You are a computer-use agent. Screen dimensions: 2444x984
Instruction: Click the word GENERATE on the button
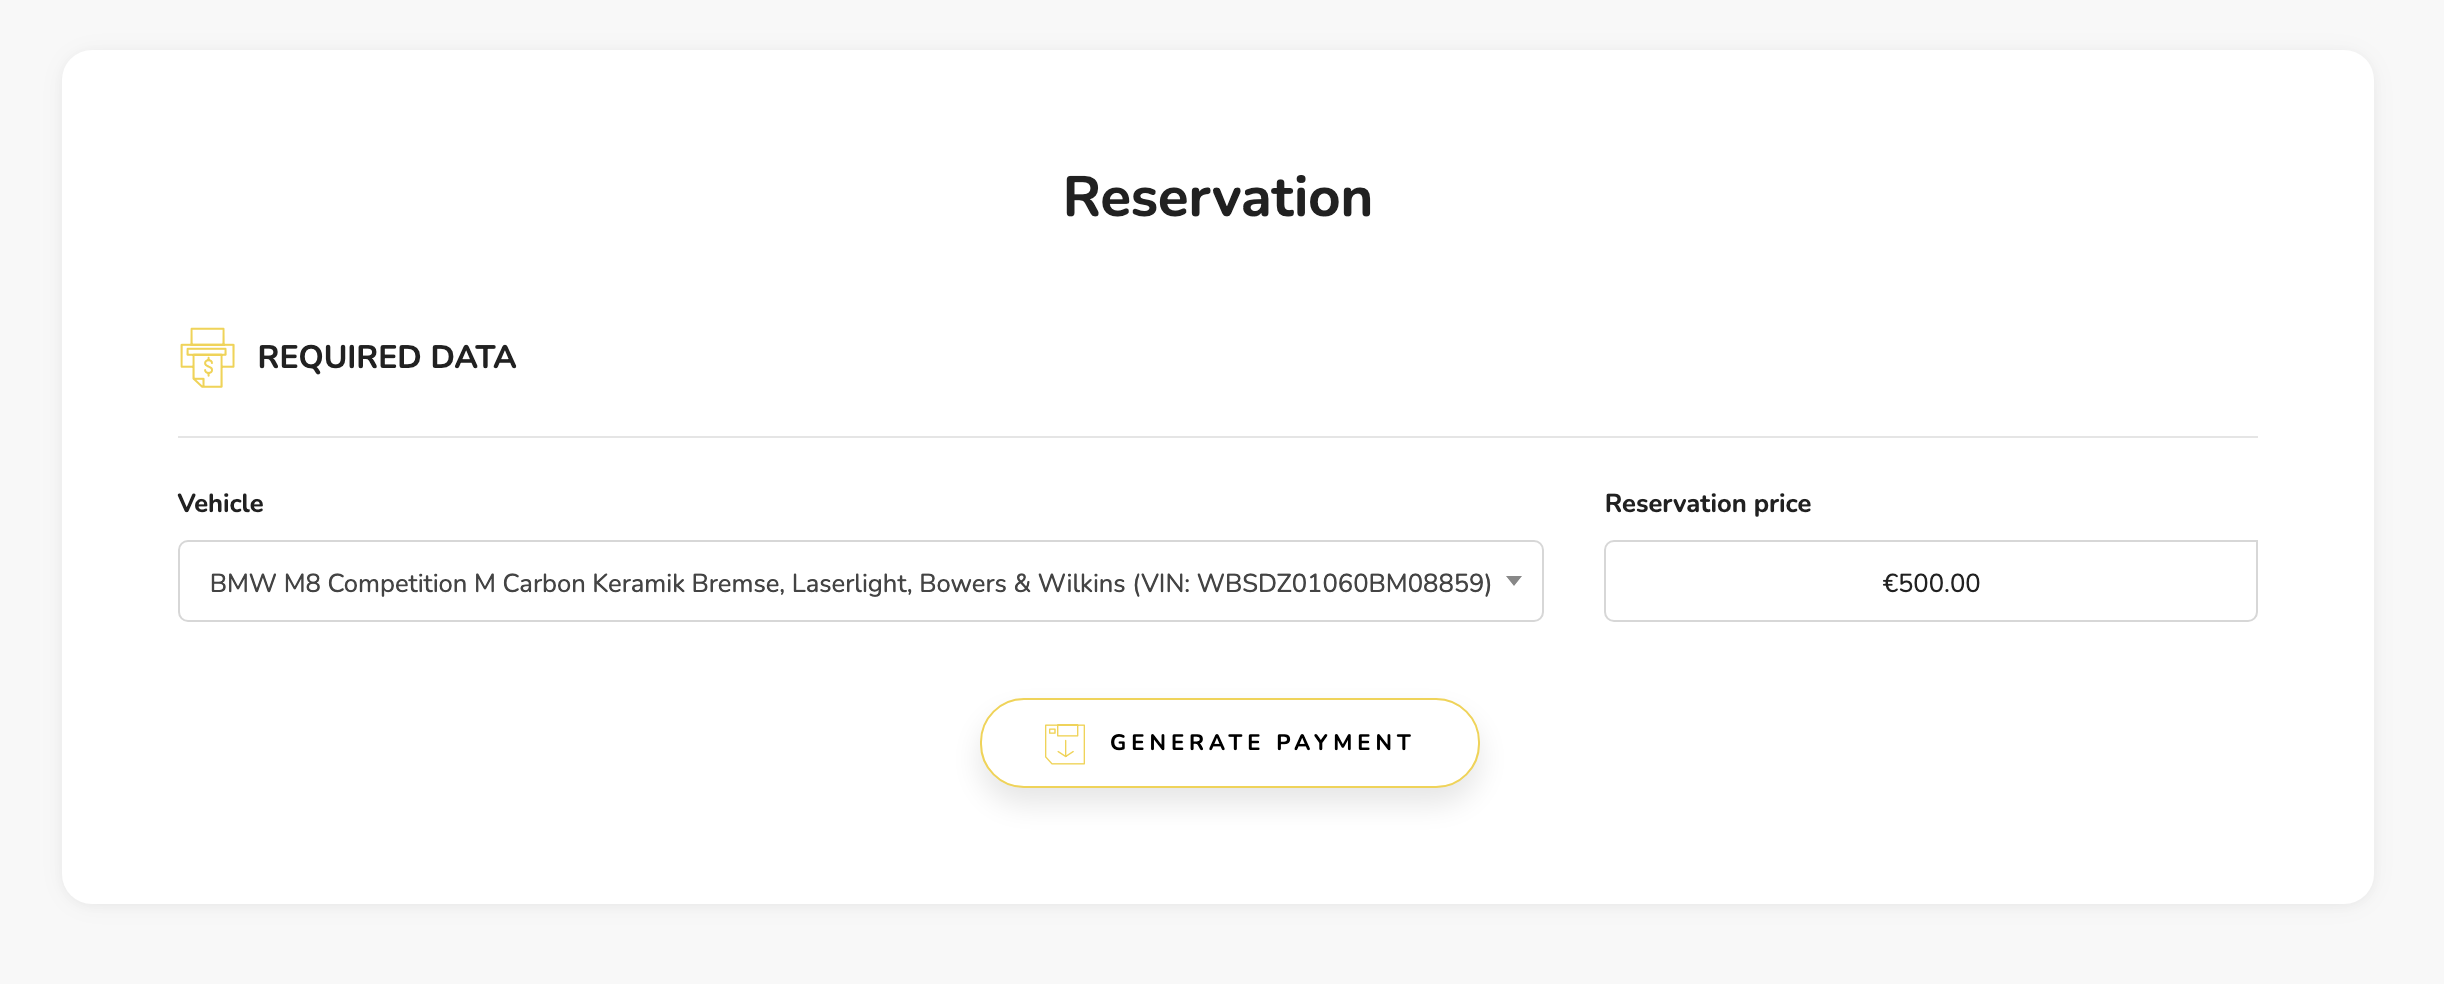(1185, 743)
